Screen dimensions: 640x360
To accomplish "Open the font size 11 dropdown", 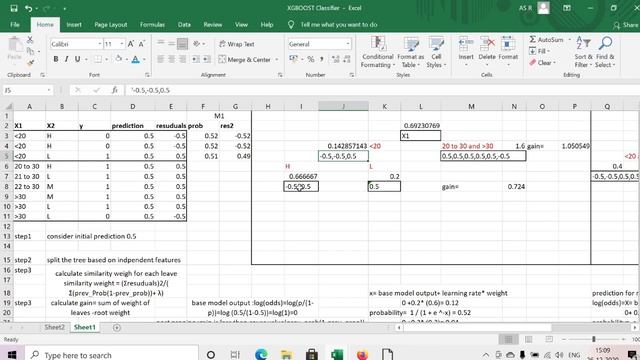I will [122, 44].
